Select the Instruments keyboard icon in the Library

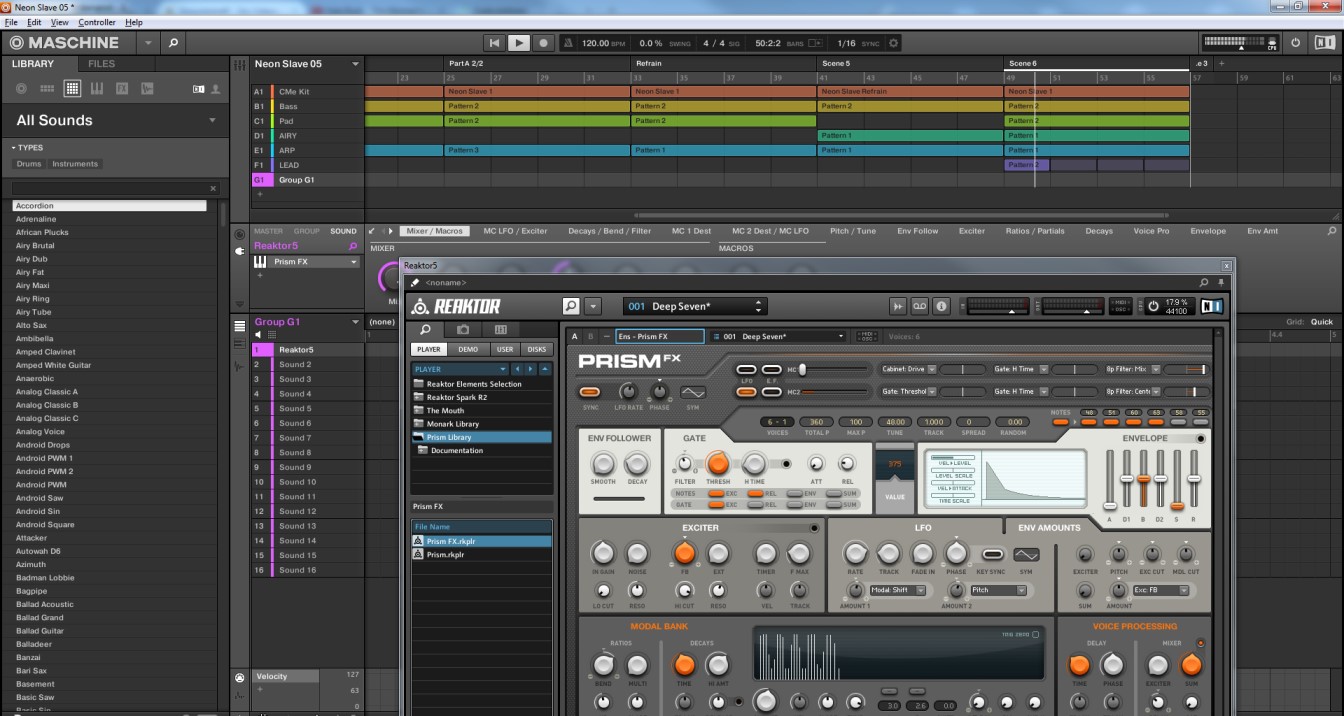coord(97,89)
